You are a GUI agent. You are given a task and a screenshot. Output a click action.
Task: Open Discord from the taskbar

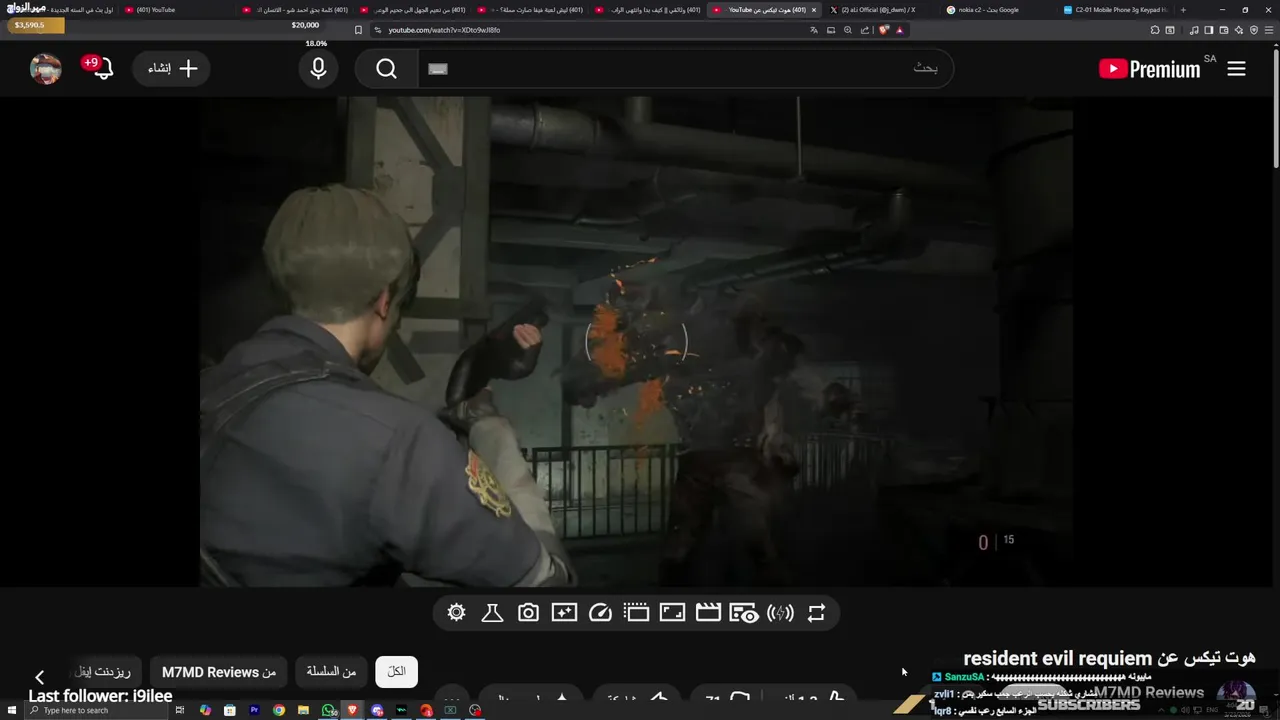tap(377, 710)
